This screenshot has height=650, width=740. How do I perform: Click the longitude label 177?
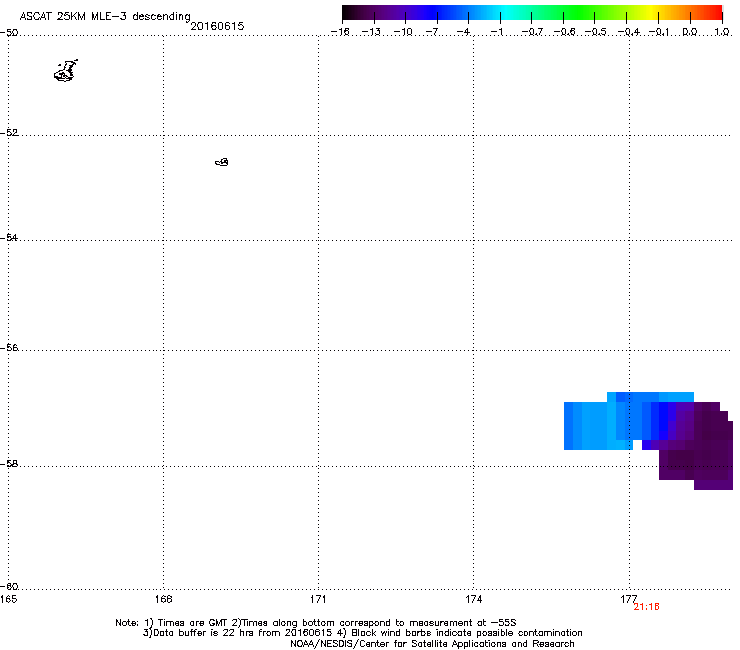(x=629, y=599)
